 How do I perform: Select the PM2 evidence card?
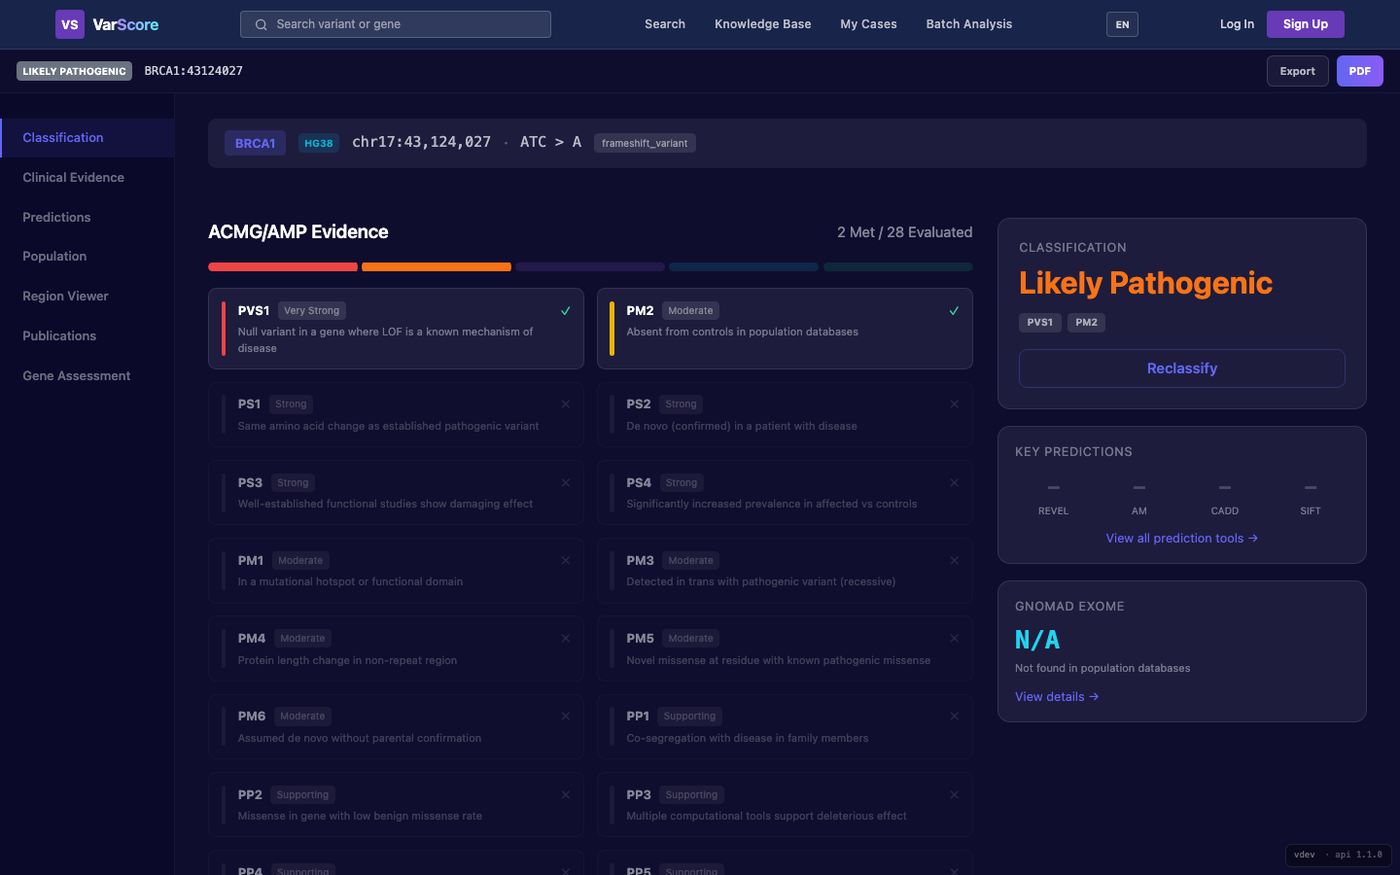pos(785,329)
